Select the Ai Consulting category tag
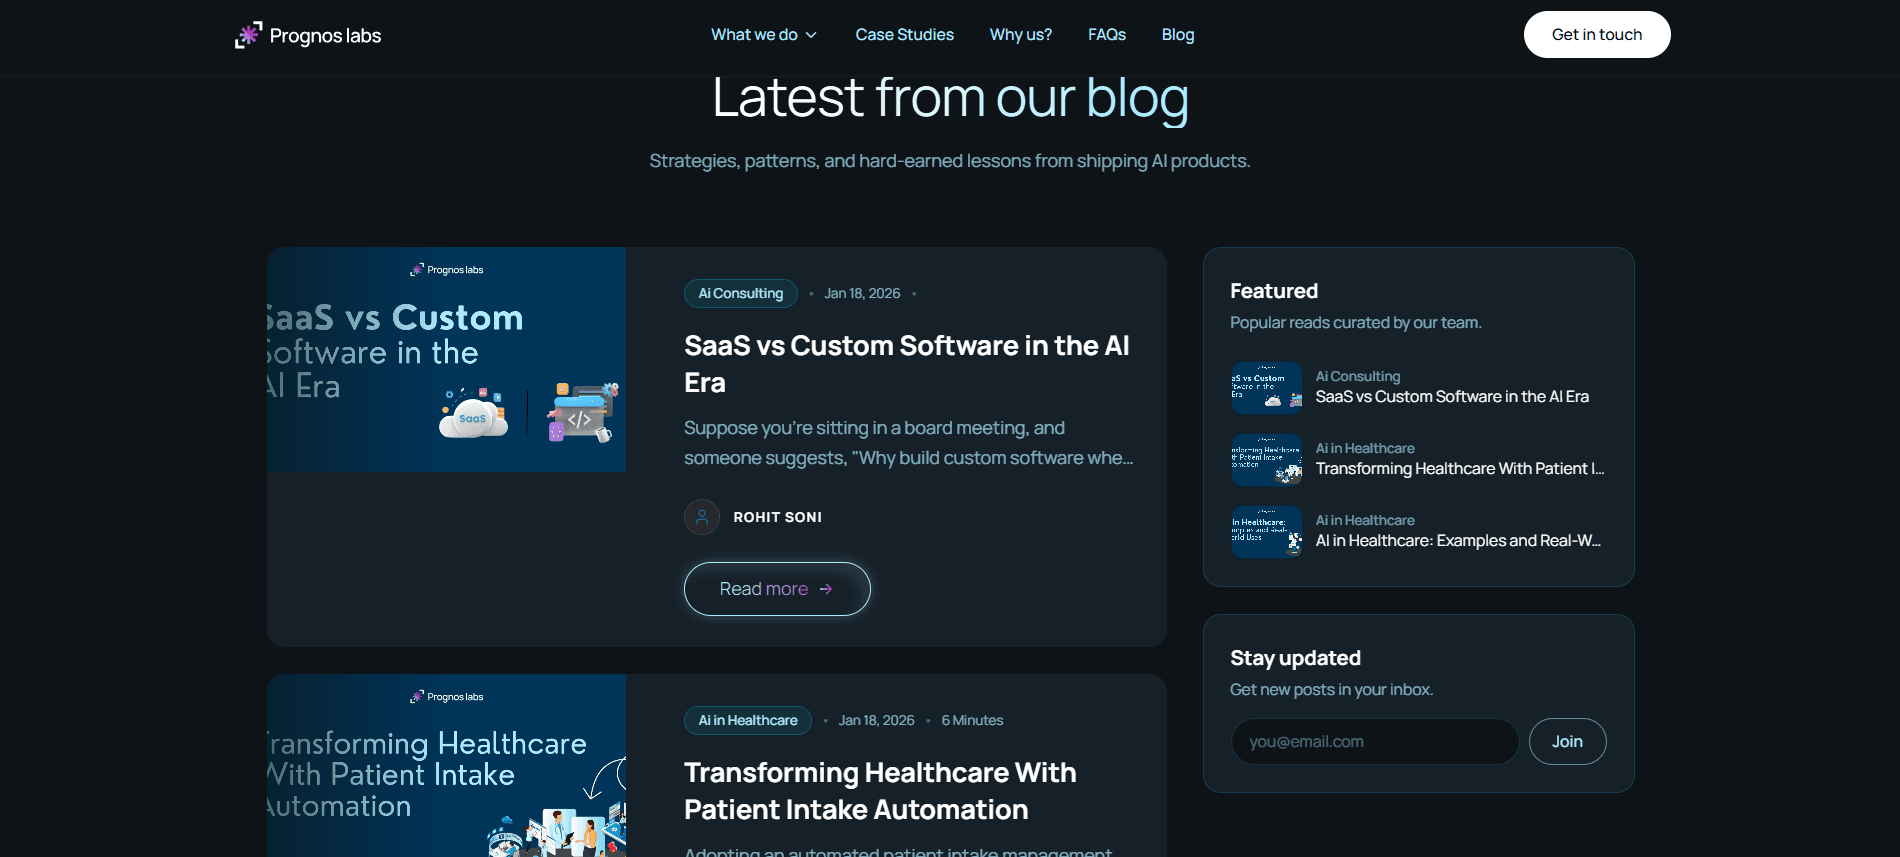 pyautogui.click(x=740, y=294)
